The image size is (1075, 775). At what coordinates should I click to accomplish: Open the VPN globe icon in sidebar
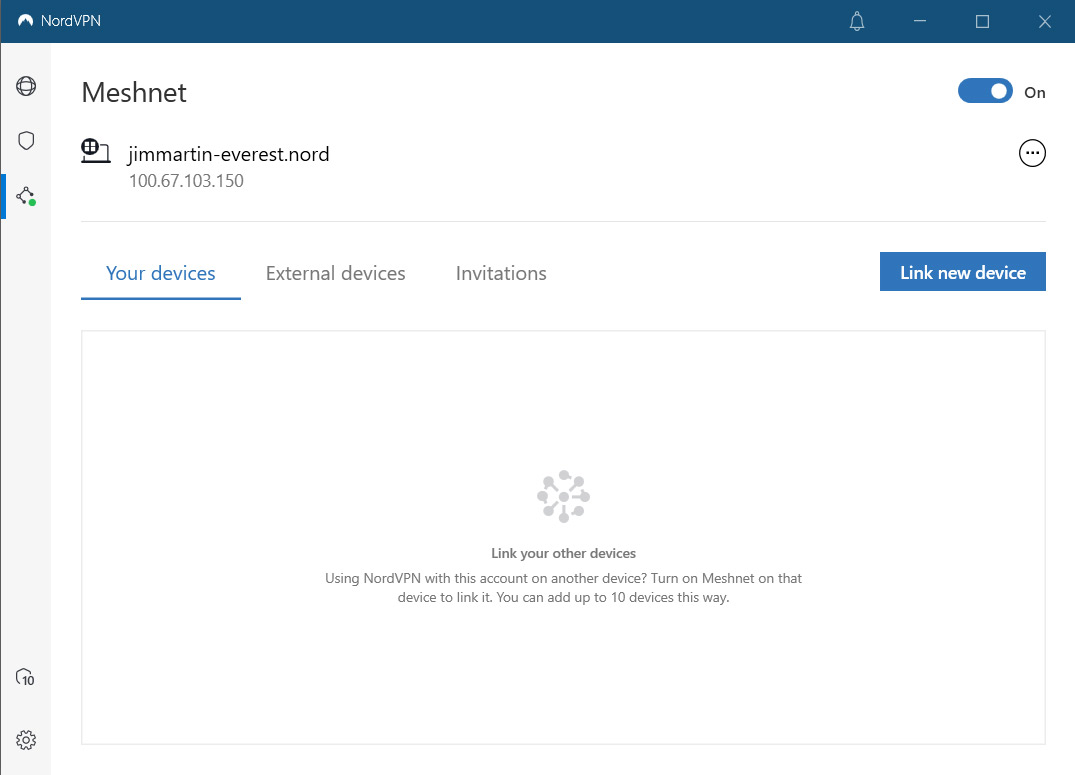[26, 86]
